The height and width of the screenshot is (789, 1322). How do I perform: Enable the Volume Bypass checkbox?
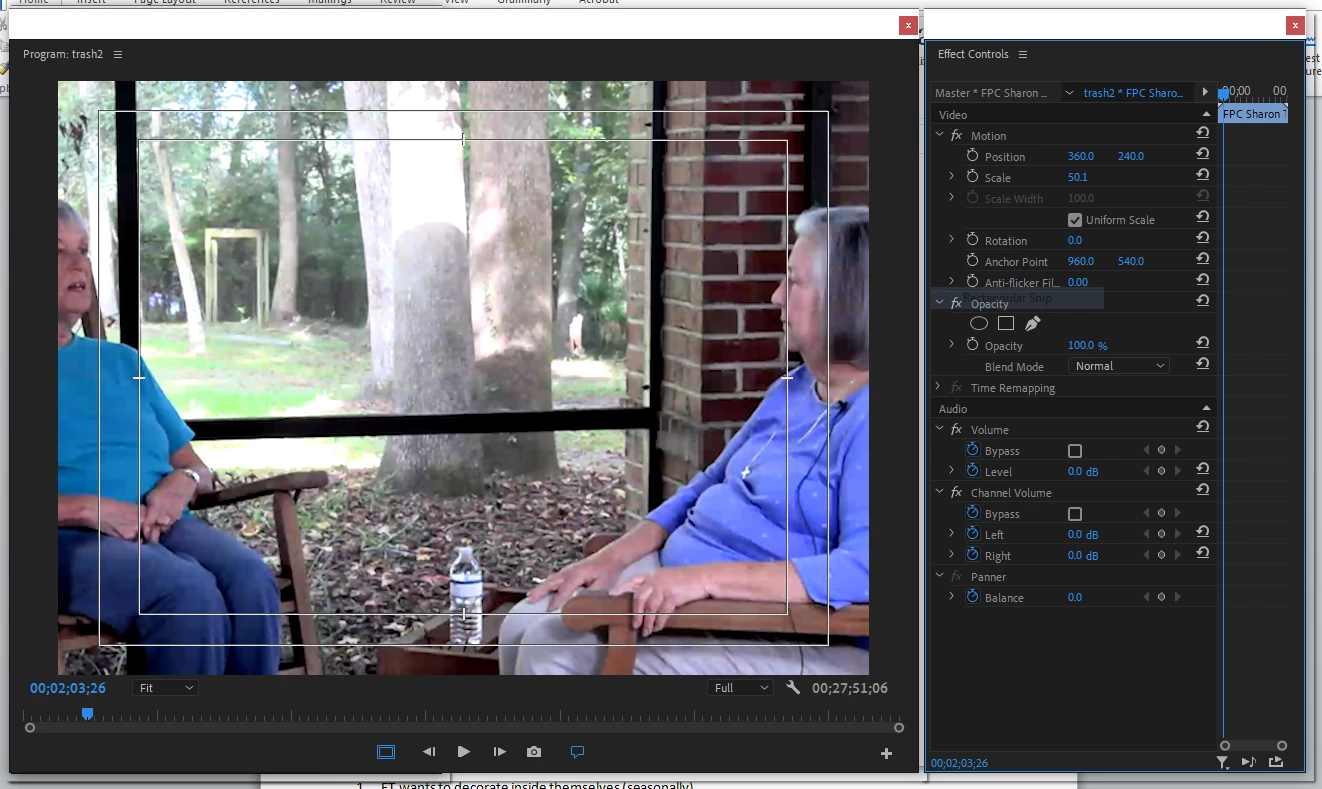point(1075,451)
